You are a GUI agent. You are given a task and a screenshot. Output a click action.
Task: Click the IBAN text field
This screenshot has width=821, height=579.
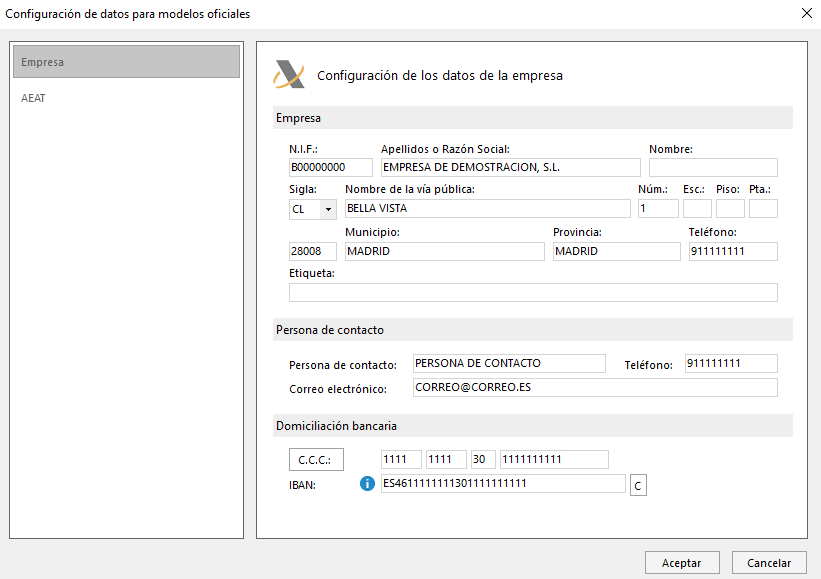(502, 484)
